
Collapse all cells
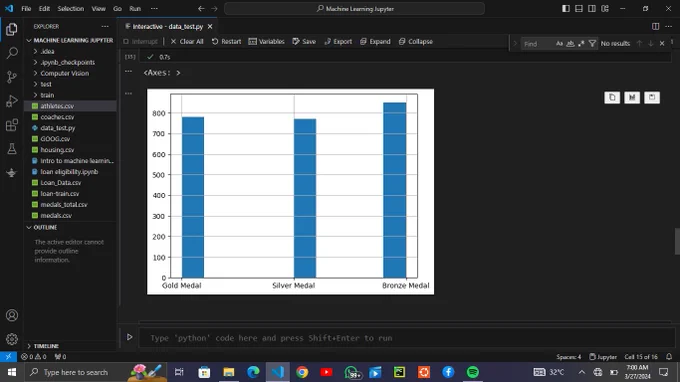pyautogui.click(x=415, y=42)
